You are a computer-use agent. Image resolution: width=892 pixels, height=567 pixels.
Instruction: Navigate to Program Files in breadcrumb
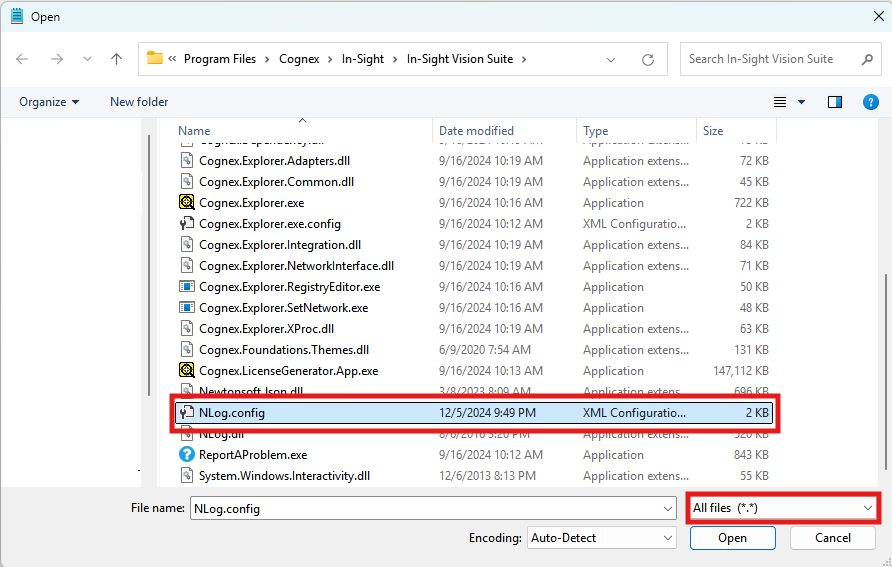click(x=220, y=59)
